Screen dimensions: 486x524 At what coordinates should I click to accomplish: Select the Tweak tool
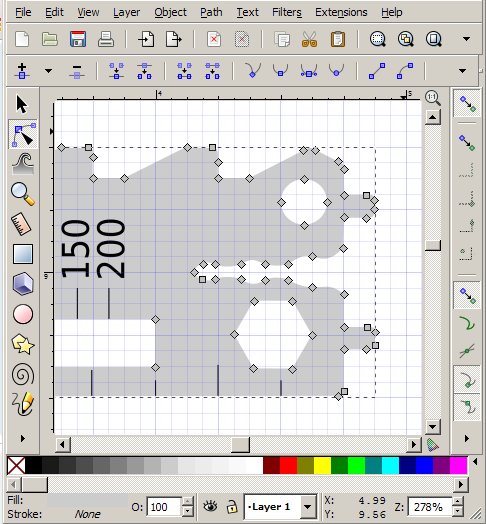pos(23,163)
